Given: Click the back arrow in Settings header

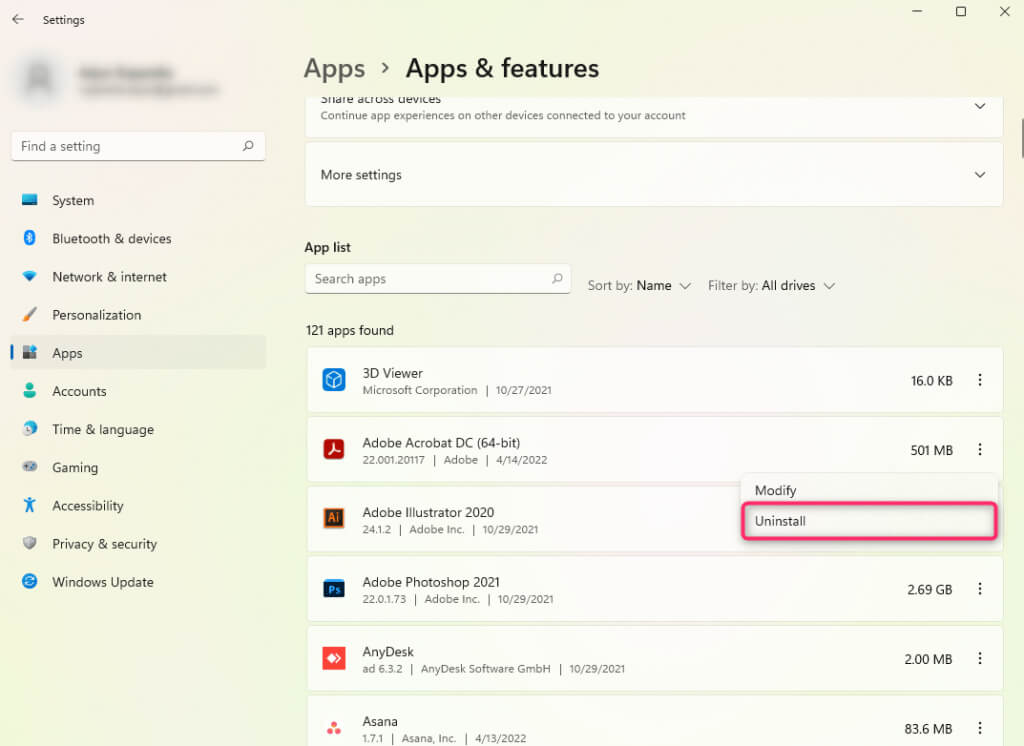Looking at the screenshot, I should pos(17,19).
